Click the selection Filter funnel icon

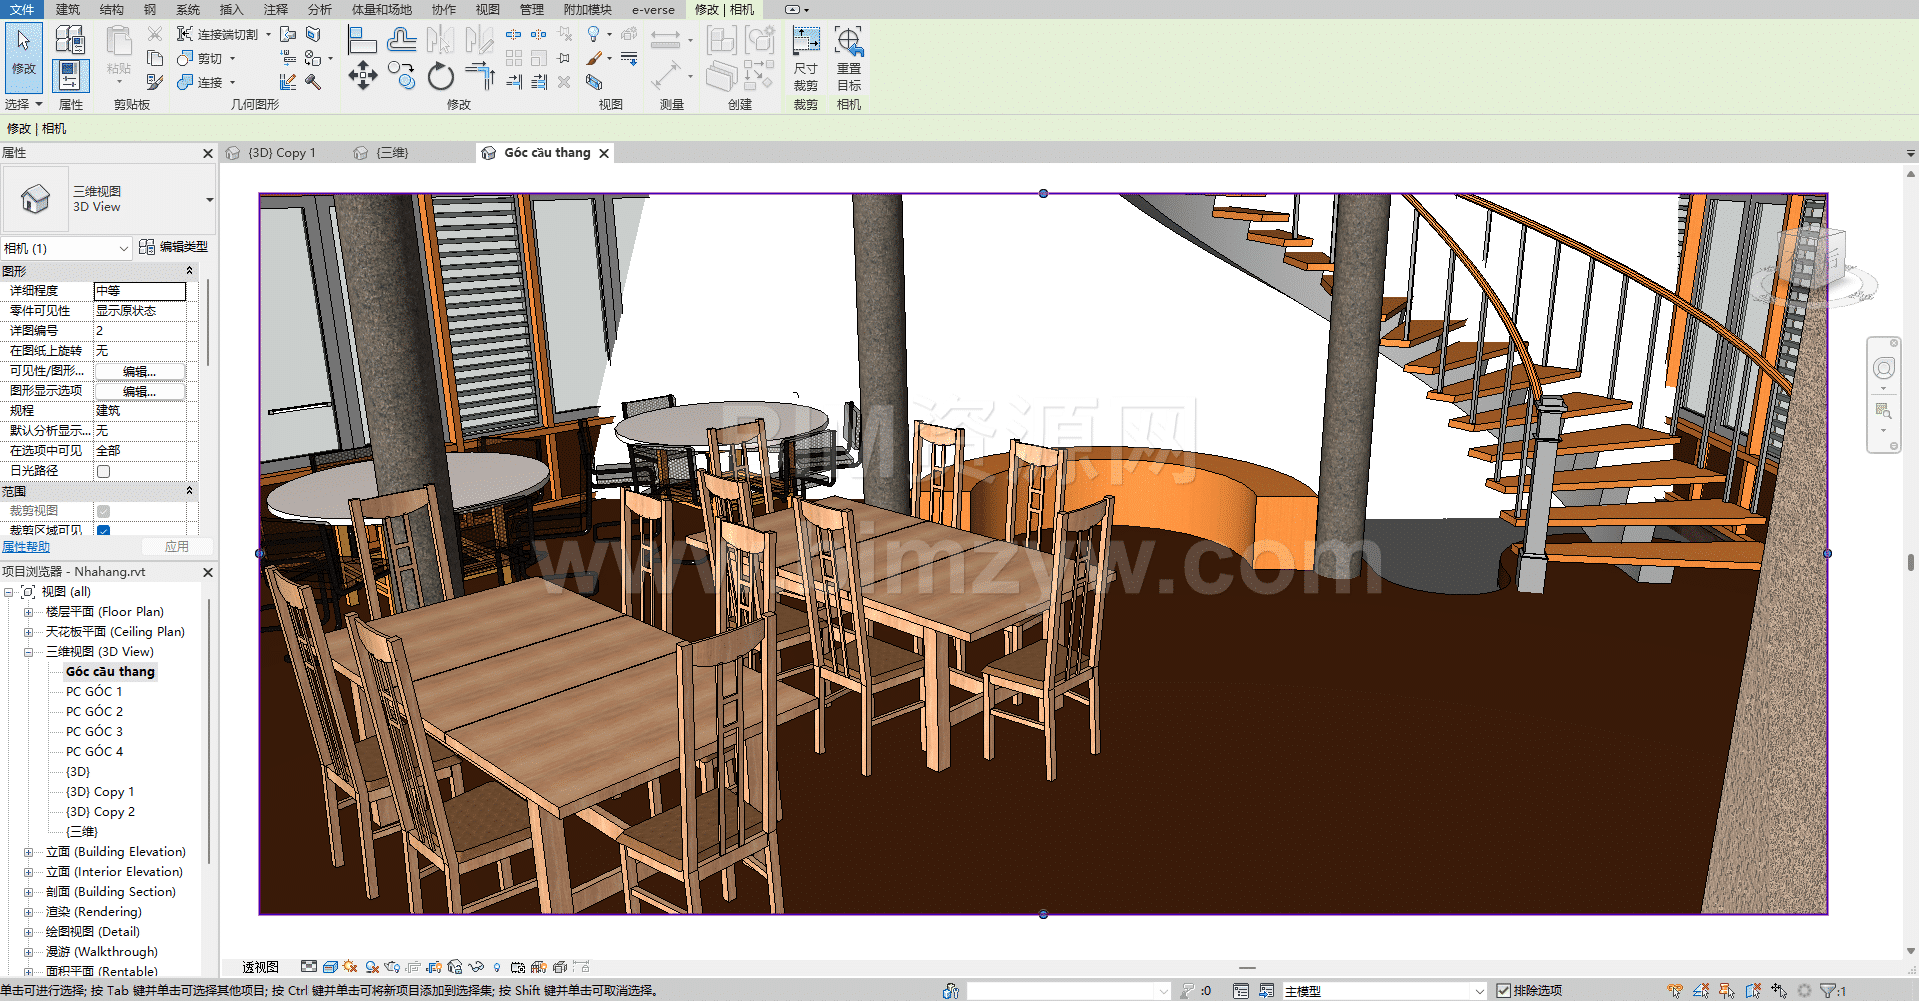point(1829,991)
